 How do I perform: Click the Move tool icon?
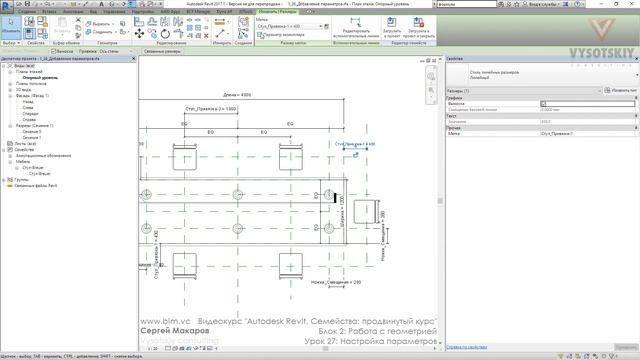139,33
